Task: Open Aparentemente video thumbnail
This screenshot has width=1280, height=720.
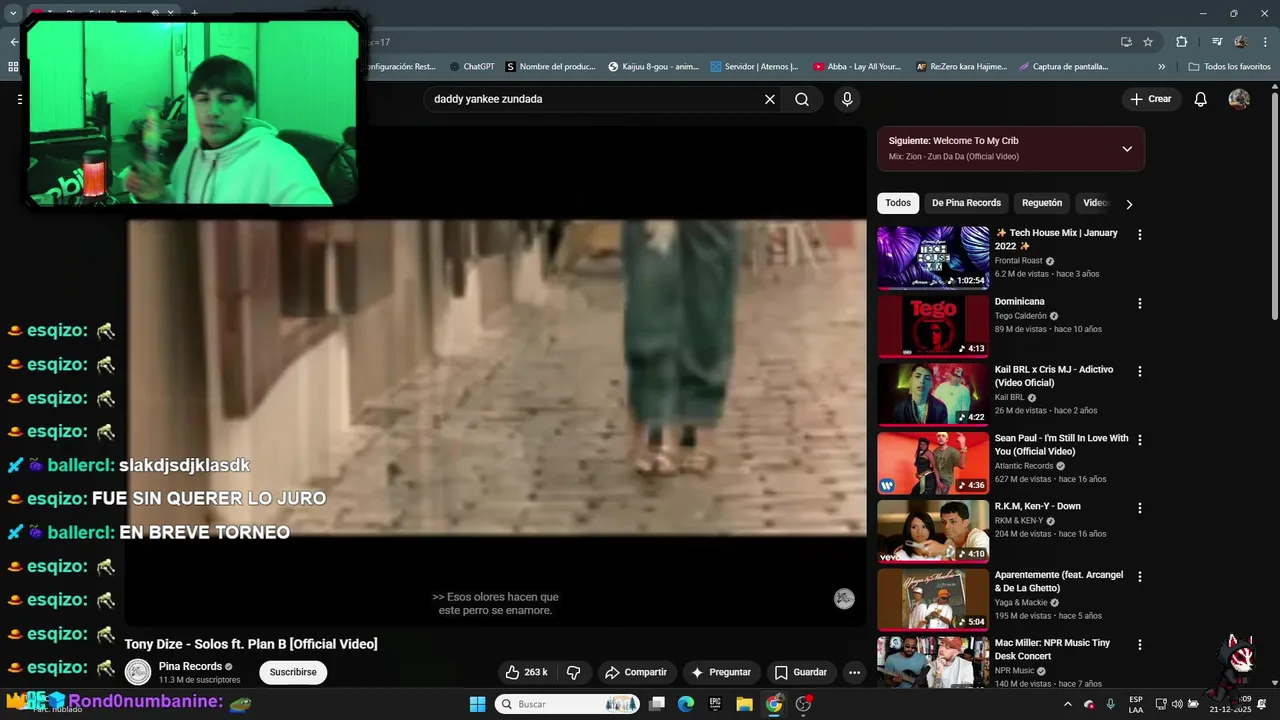Action: pos(933,600)
